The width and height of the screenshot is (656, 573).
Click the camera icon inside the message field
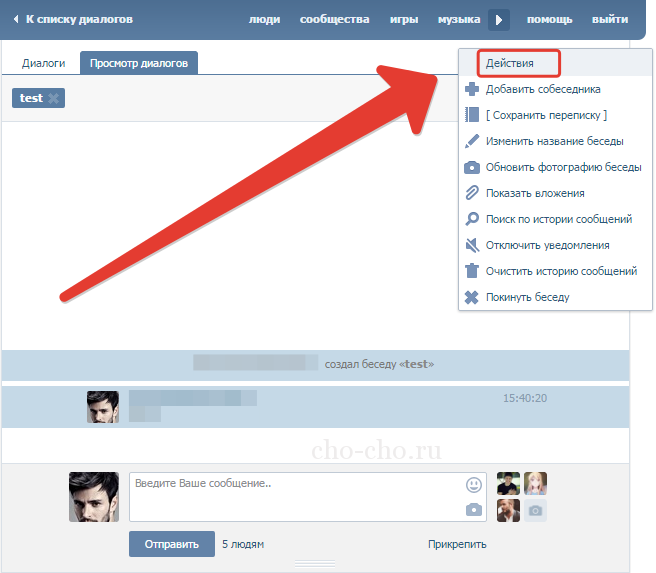click(x=473, y=510)
